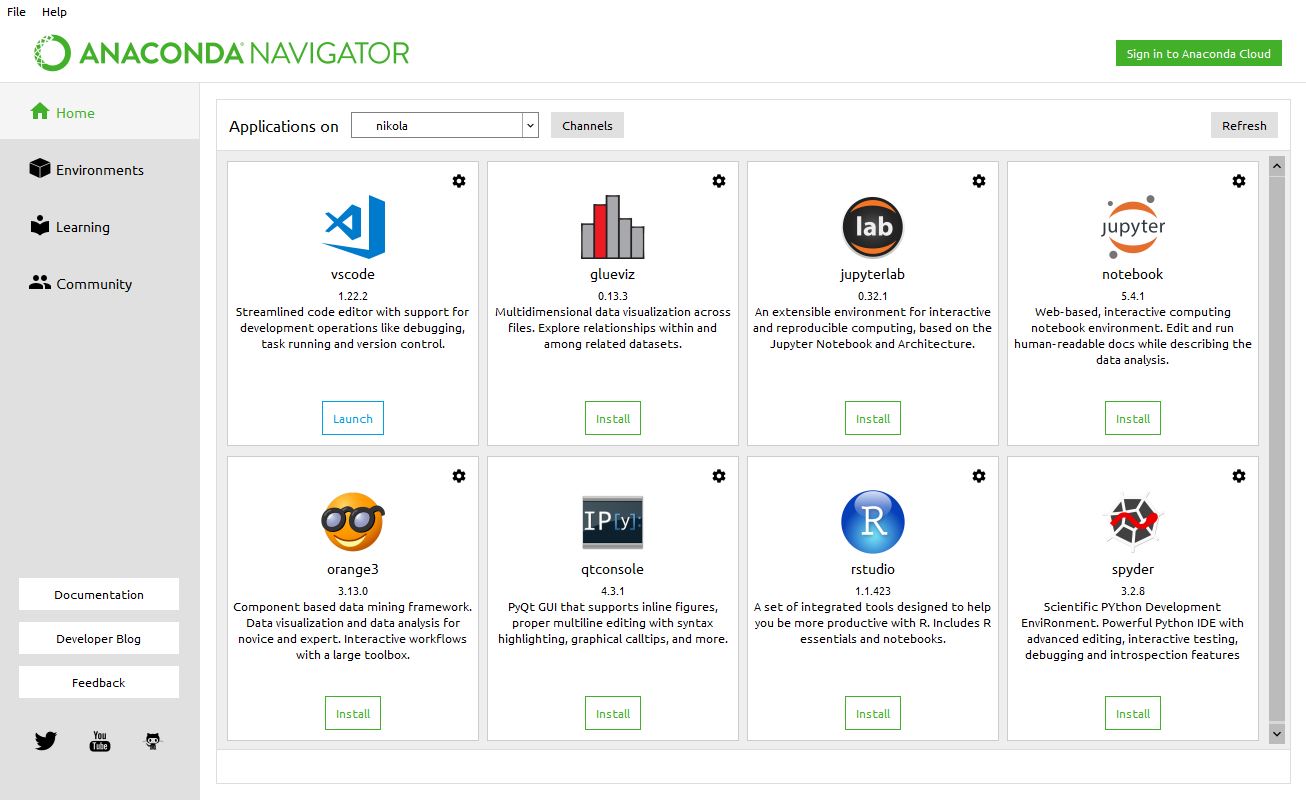This screenshot has height=800, width=1306.
Task: Open the Documentation link button
Action: pos(99,594)
